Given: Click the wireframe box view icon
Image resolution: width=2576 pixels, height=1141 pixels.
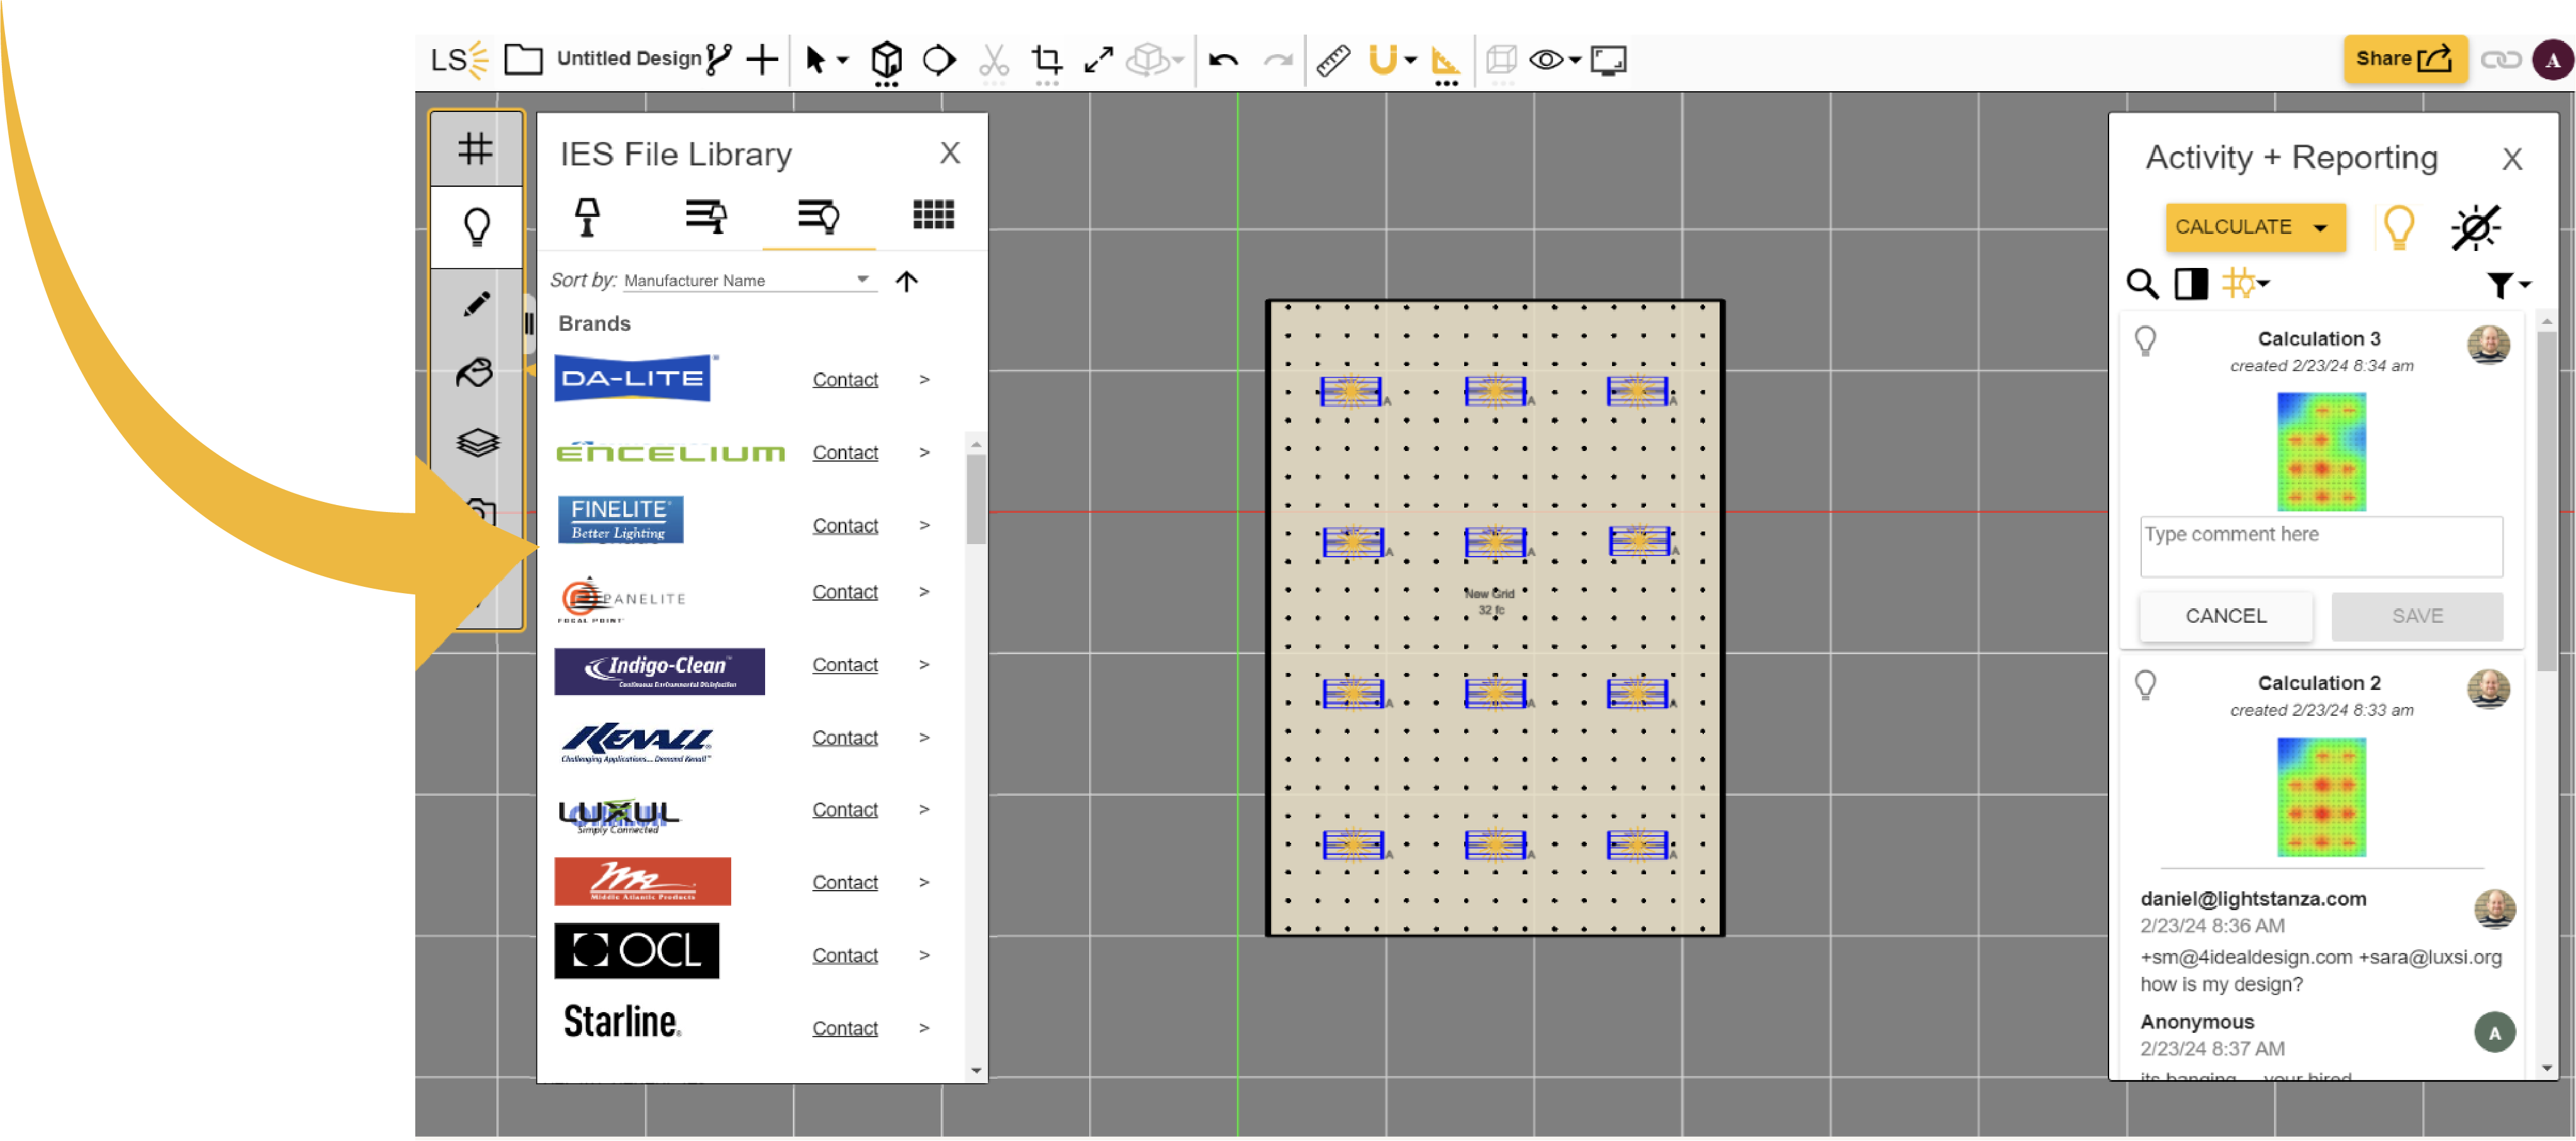Looking at the screenshot, I should [1501, 60].
